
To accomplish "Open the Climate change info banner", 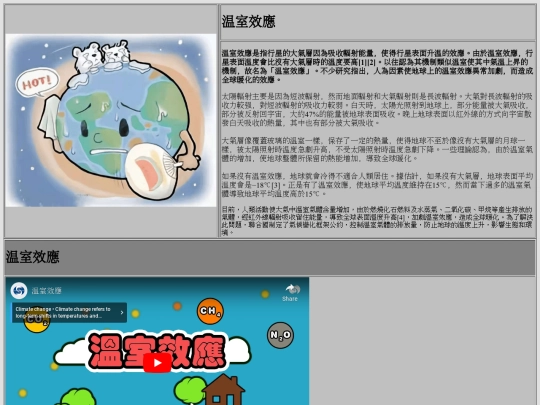I will (x=69, y=313).
